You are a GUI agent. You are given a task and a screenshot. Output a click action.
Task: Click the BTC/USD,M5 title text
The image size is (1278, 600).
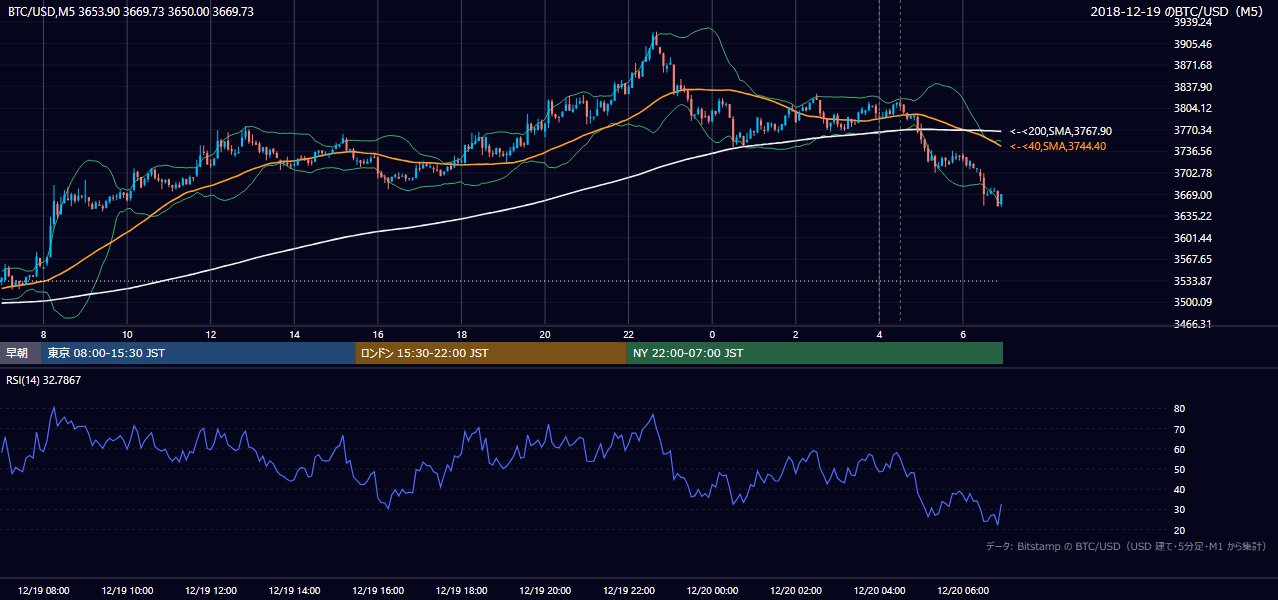tap(131, 11)
